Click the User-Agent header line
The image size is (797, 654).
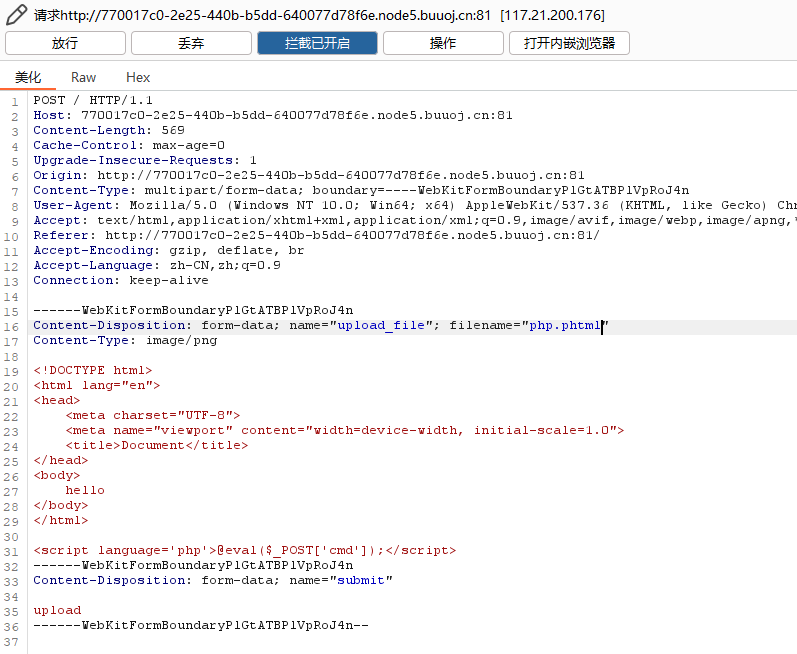415,205
